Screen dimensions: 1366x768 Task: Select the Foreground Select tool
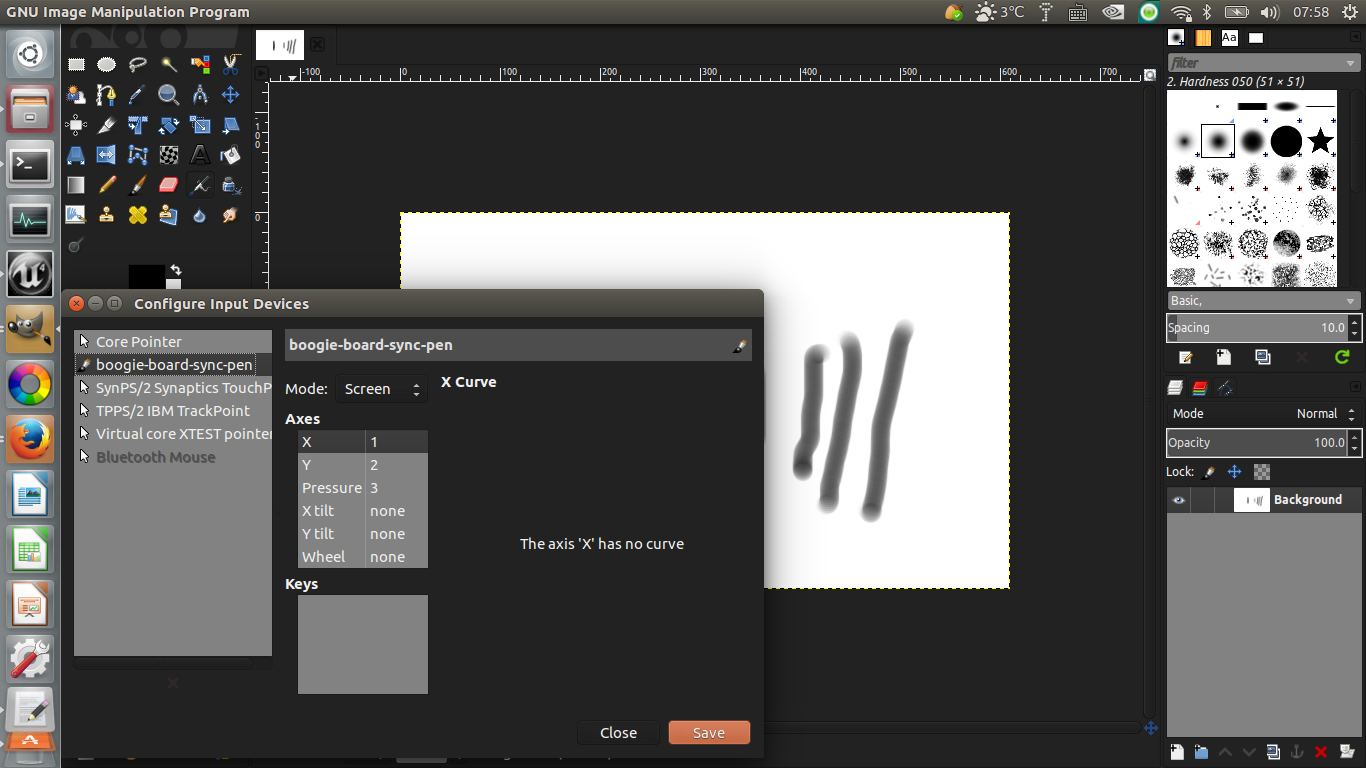coord(76,95)
